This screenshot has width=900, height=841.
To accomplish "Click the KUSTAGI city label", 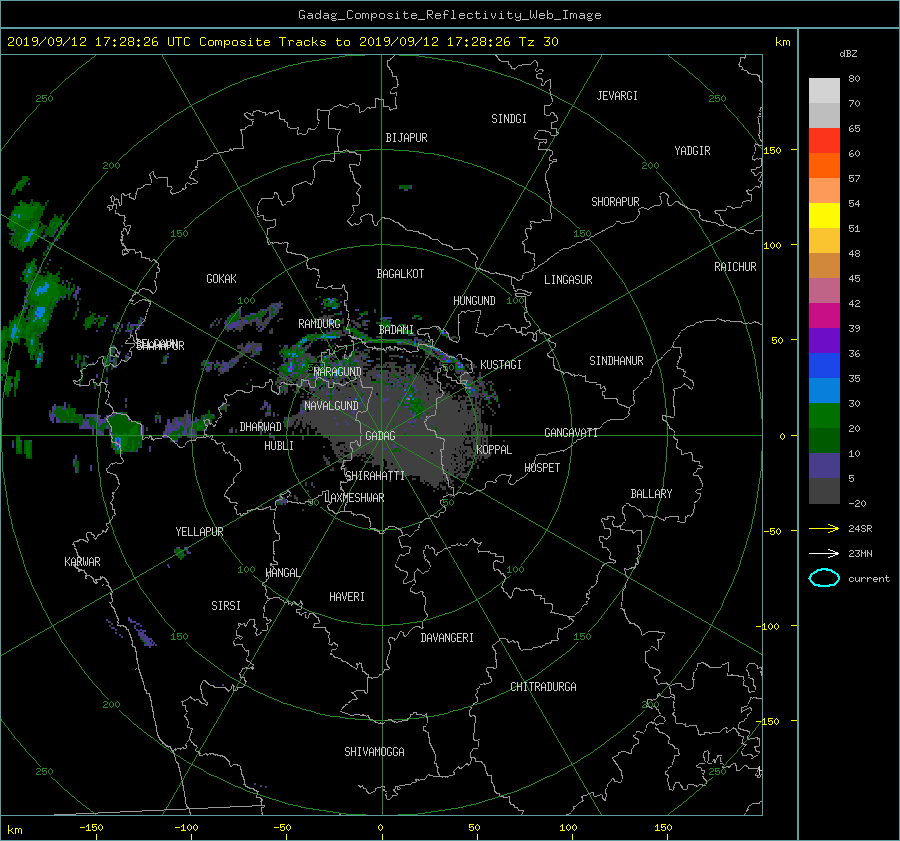I will click(x=501, y=365).
